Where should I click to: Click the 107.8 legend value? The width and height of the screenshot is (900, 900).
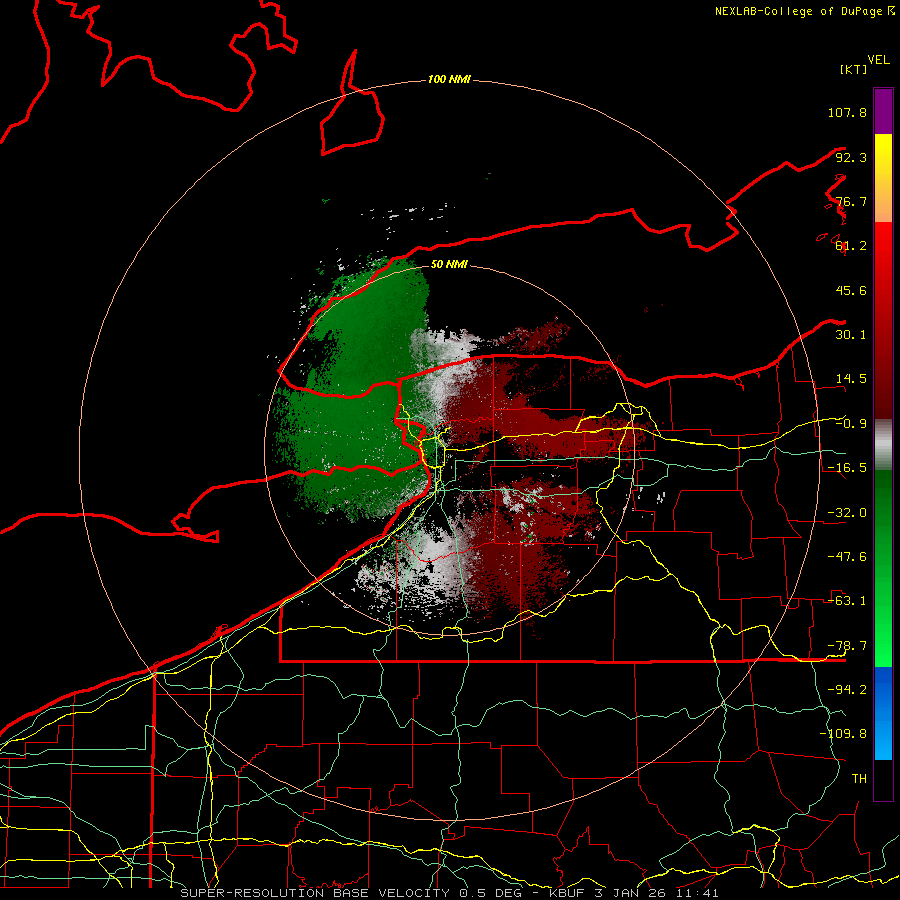tap(847, 112)
